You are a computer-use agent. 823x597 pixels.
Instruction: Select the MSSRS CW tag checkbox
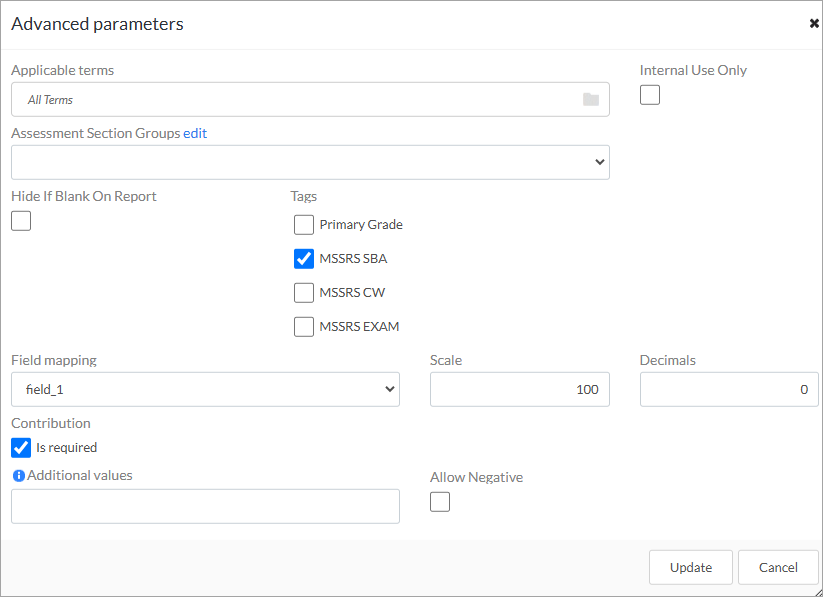click(304, 293)
